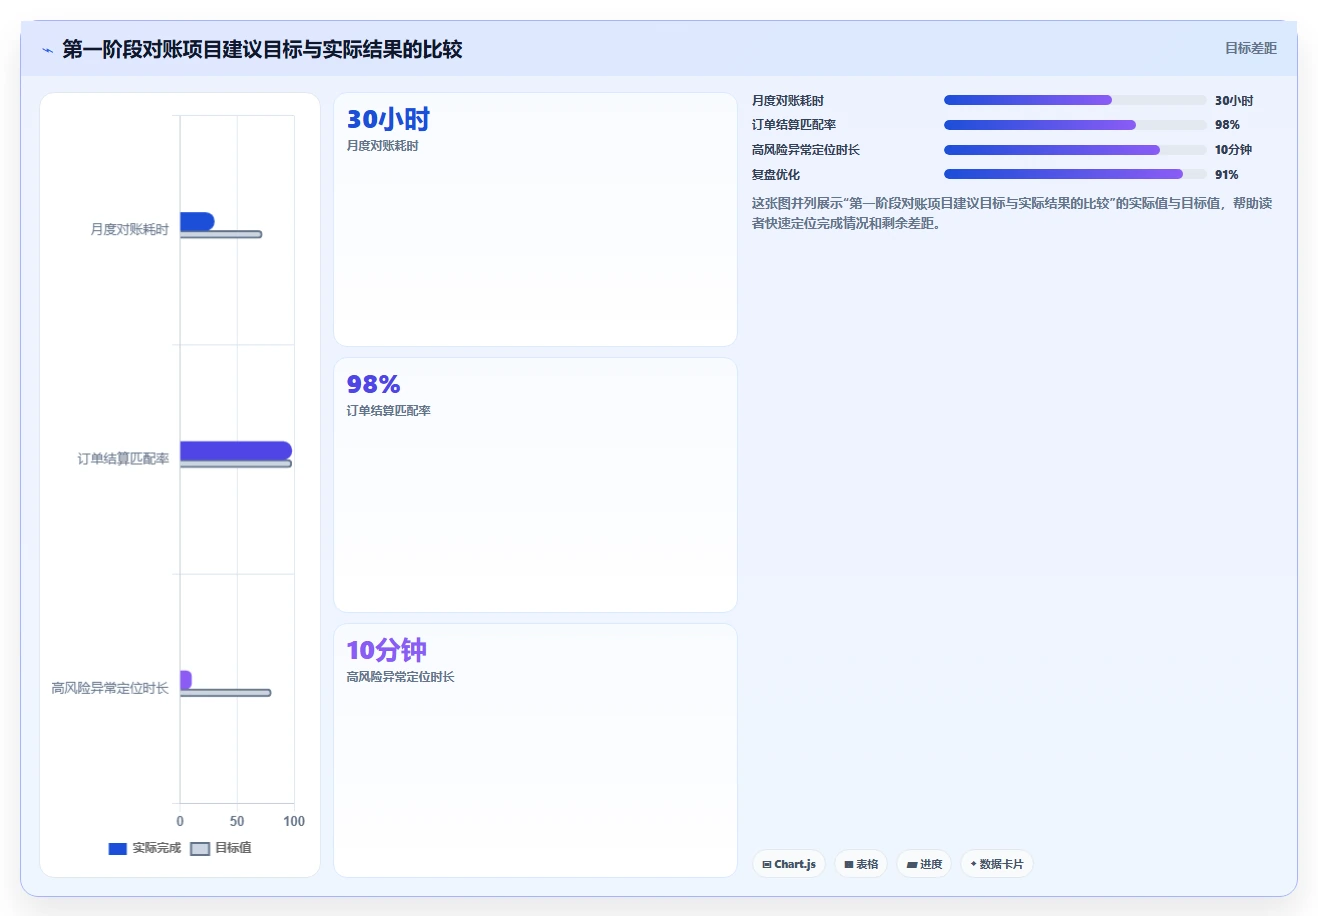This screenshot has height=916, width=1318.
Task: Click the bar icon in the 进度 chip
Action: [x=912, y=865]
